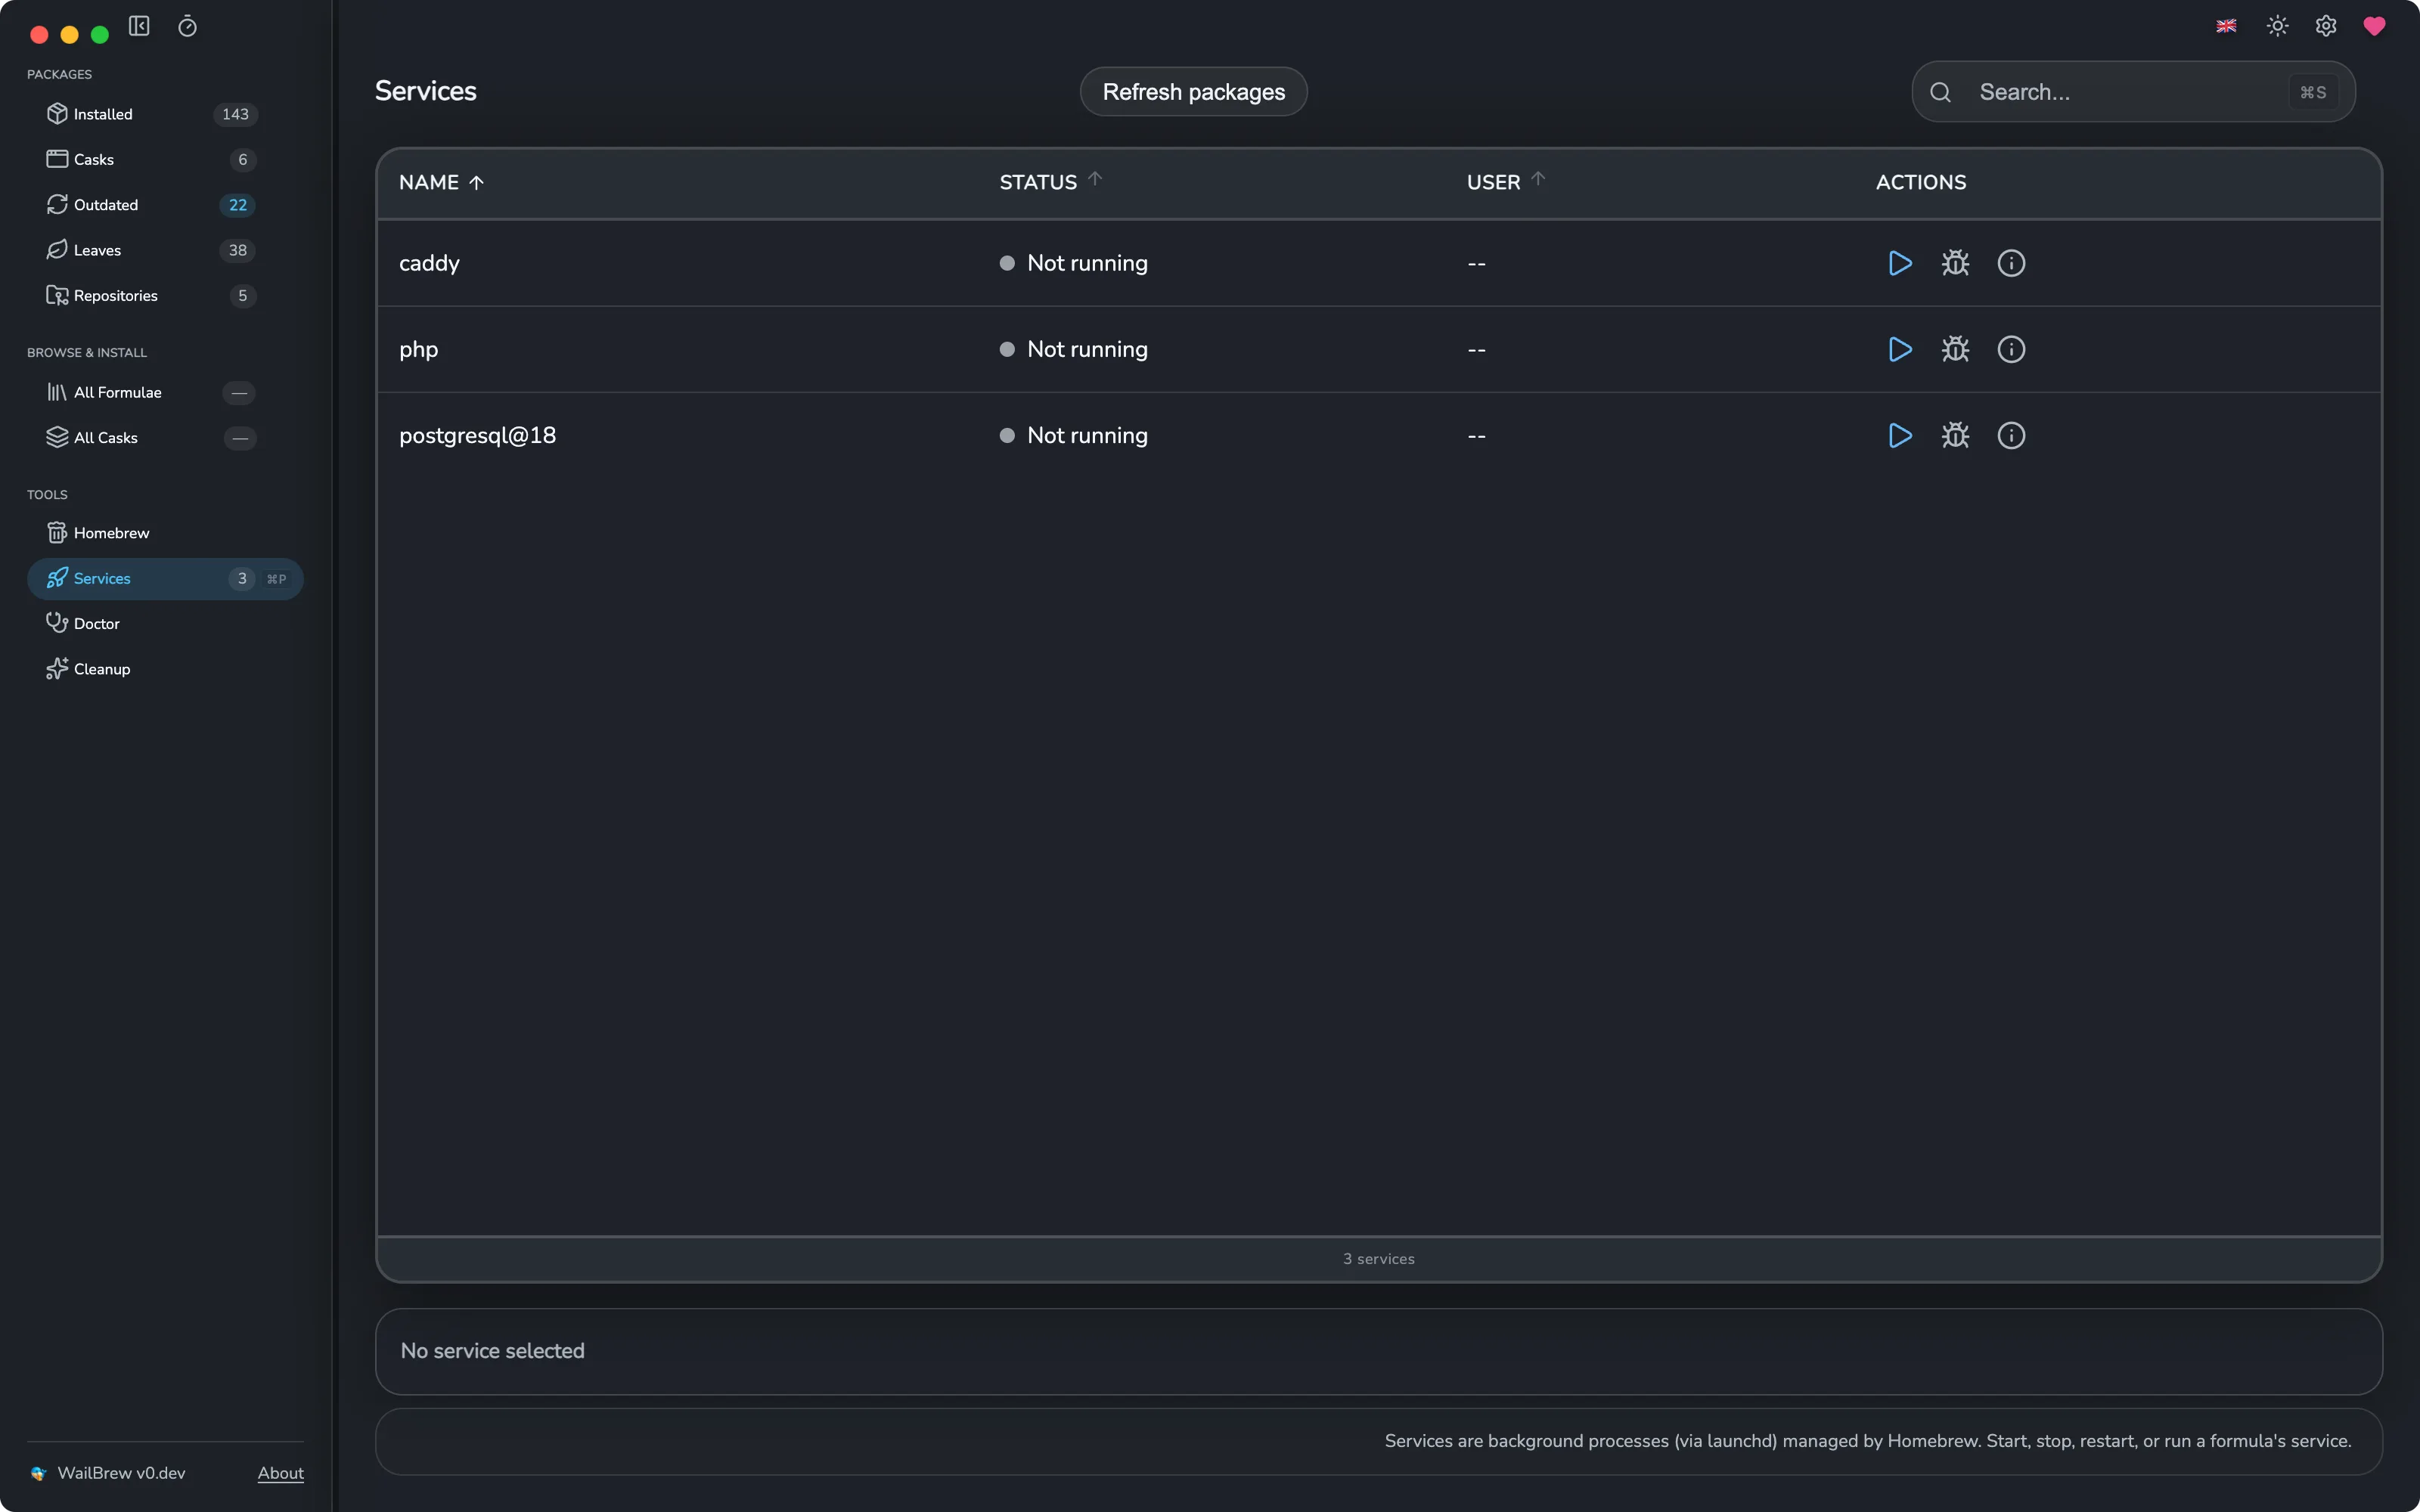Image resolution: width=2420 pixels, height=1512 pixels.
Task: Sort services by USER column
Action: (1506, 181)
